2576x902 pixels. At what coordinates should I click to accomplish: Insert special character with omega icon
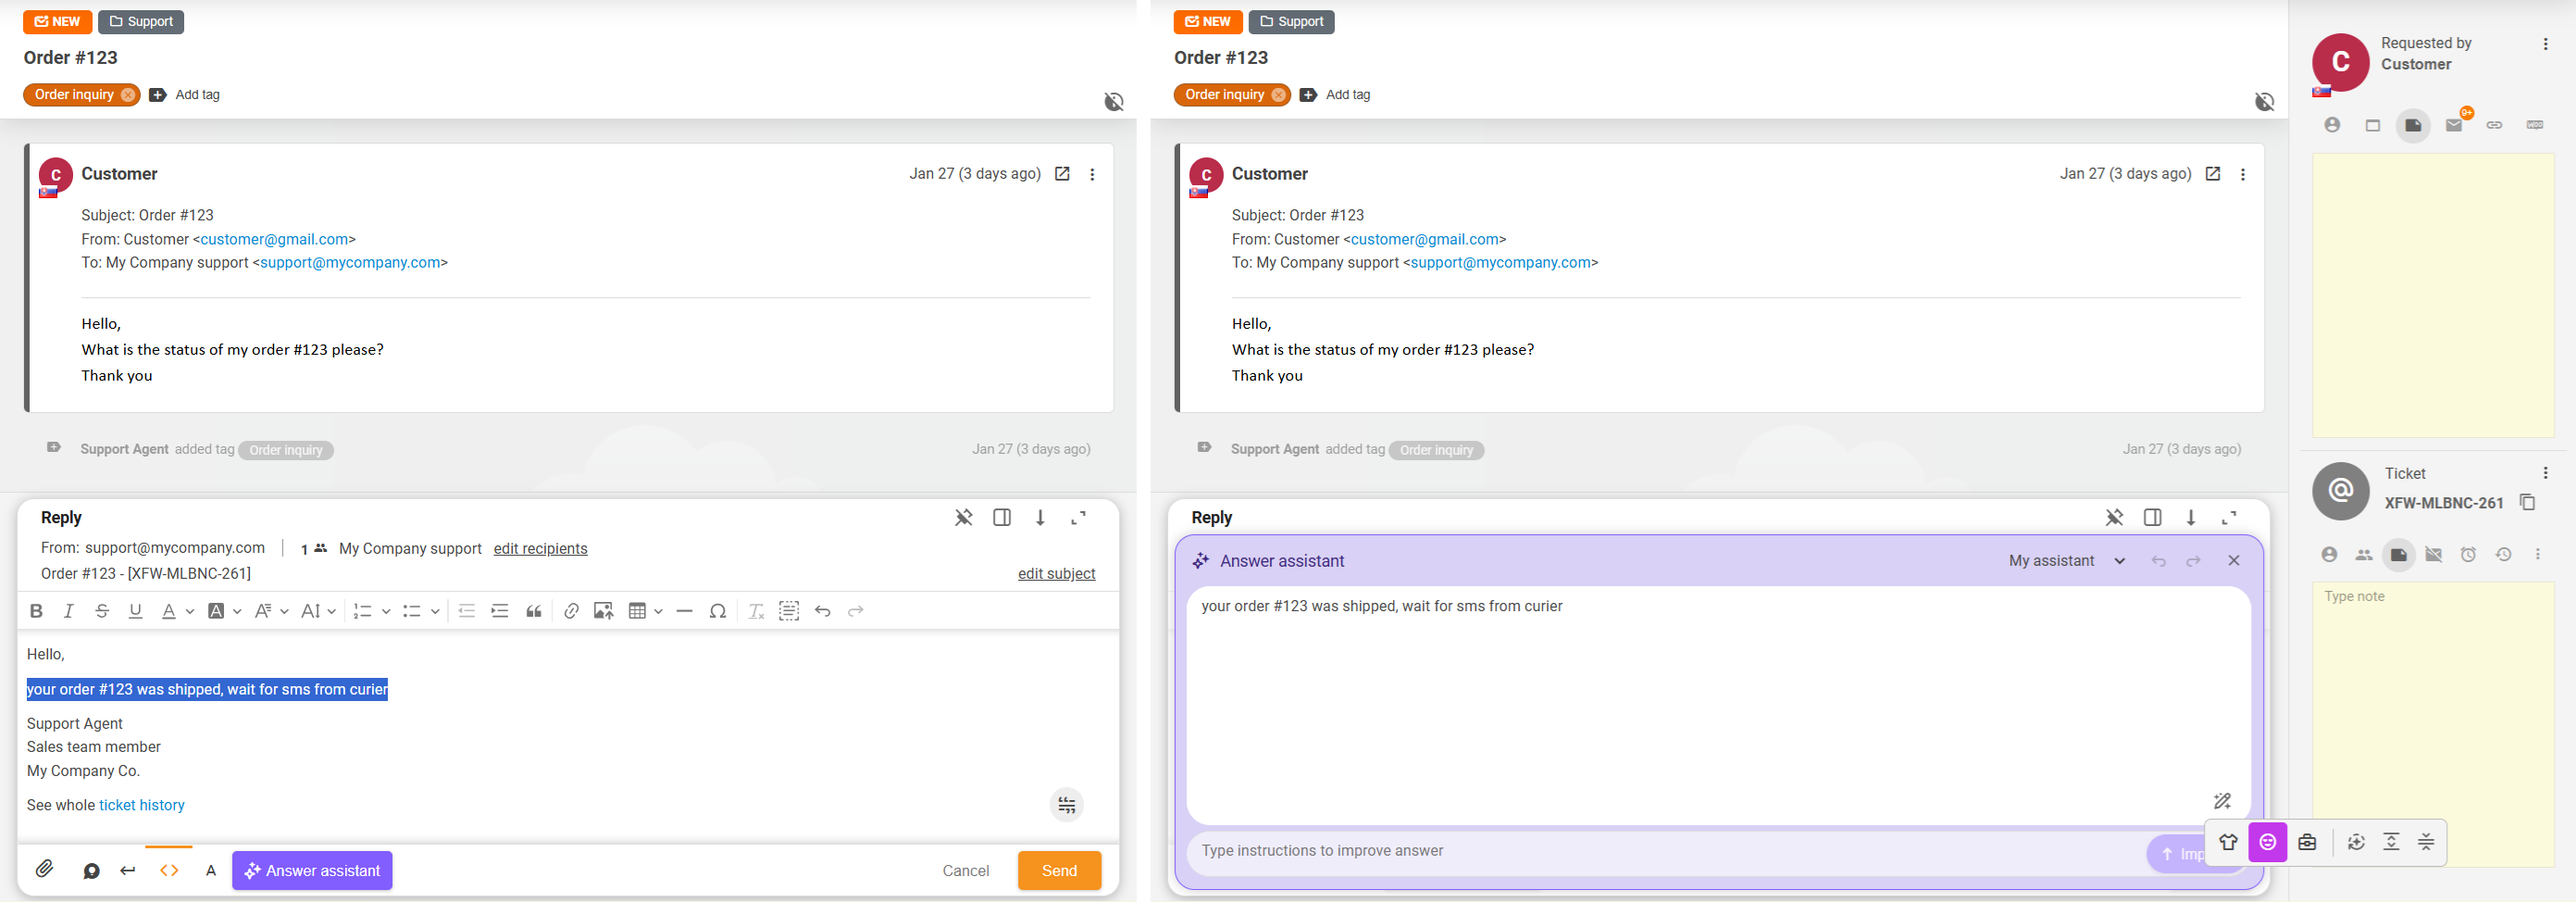coord(717,611)
